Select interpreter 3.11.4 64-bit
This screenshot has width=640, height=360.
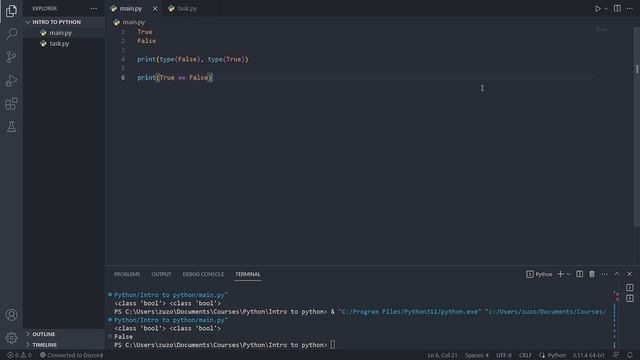(589, 356)
